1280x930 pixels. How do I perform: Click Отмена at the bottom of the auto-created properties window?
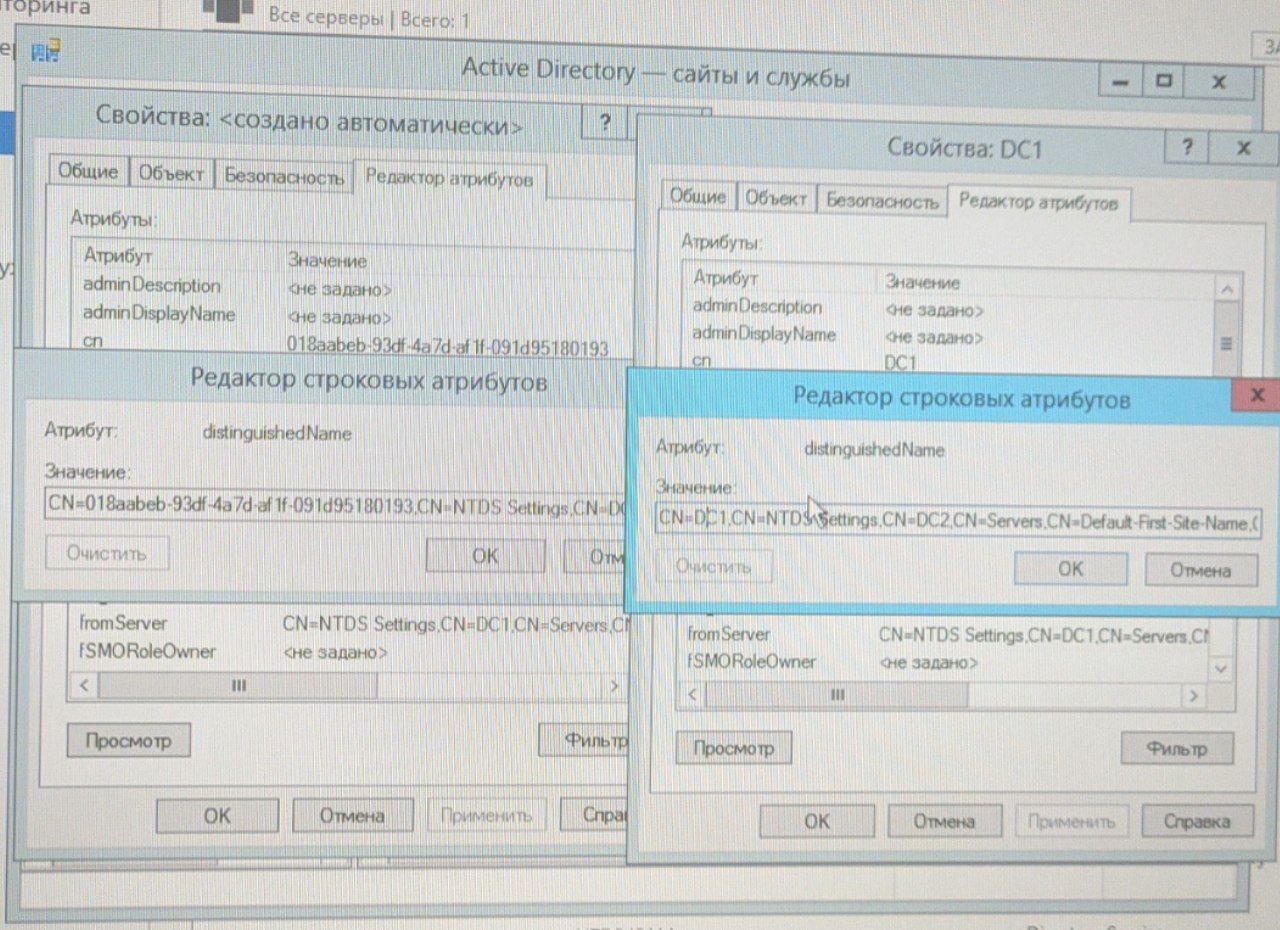[352, 815]
